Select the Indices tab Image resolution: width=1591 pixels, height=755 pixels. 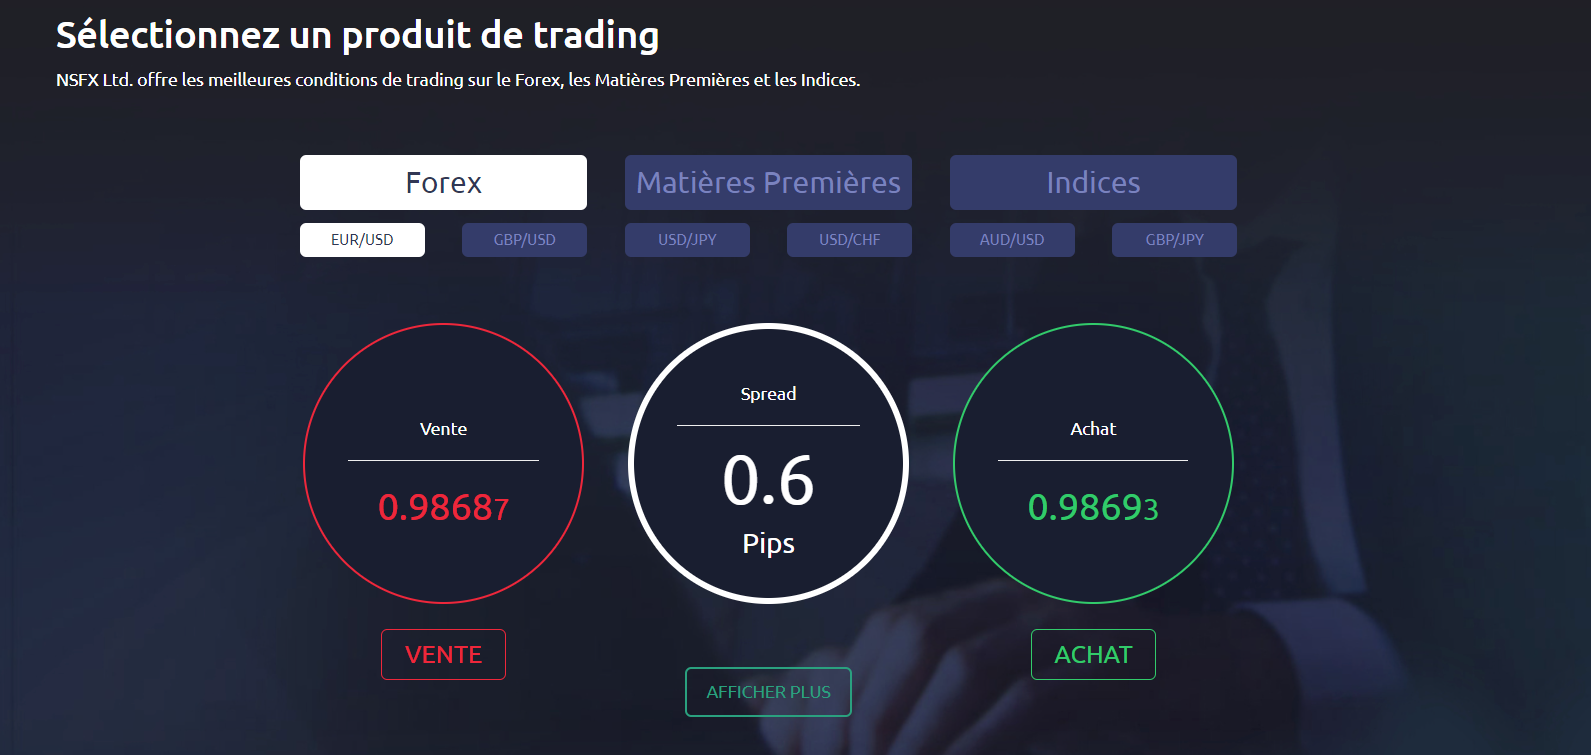click(1093, 182)
